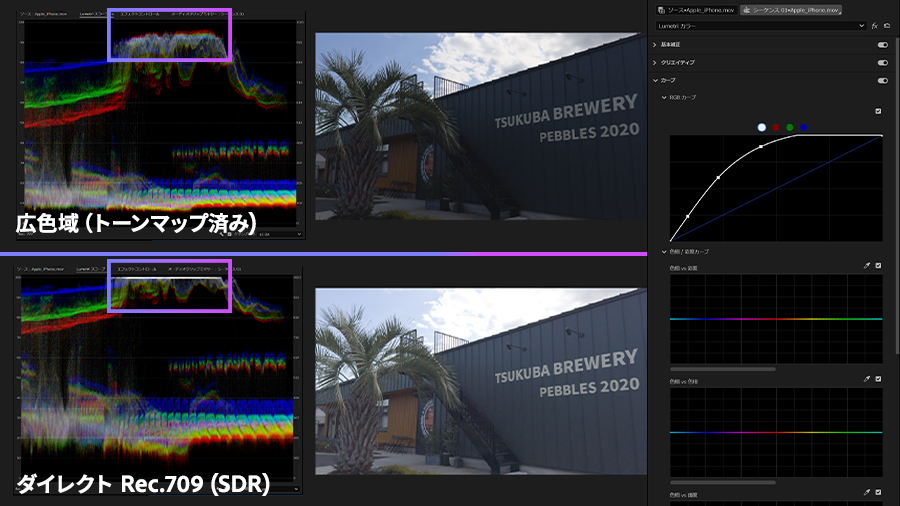Pick the eyedropper for 色相 vs 彩度 curve
The image size is (900, 506).
867,266
